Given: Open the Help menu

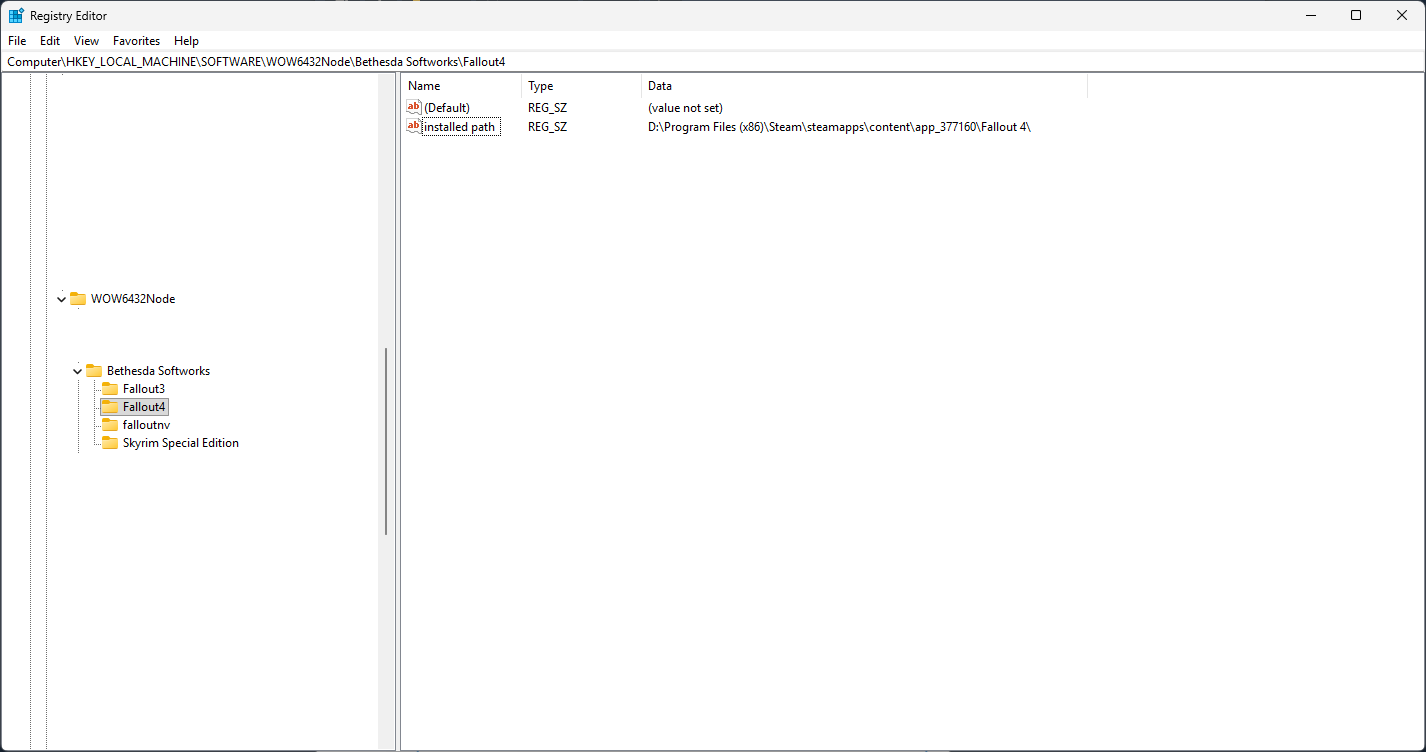Looking at the screenshot, I should (x=186, y=41).
